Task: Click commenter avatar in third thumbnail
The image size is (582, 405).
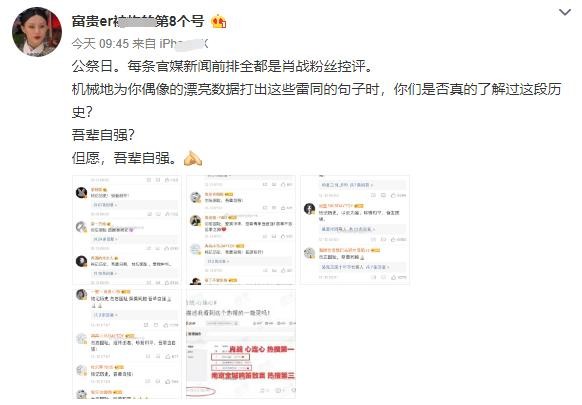Action: click(309, 209)
